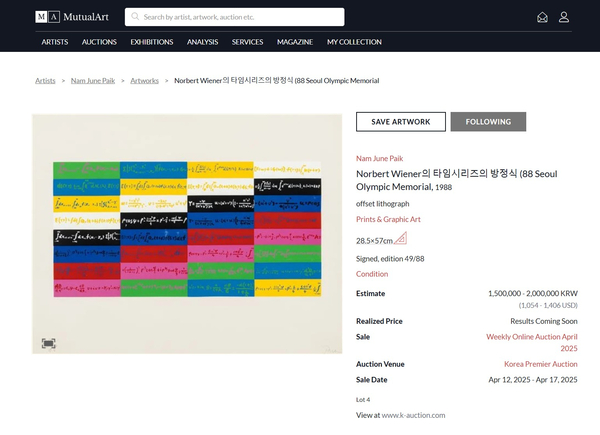Viewport: 600px width, 435px height.
Task: Open the Condition link
Action: click(x=372, y=274)
